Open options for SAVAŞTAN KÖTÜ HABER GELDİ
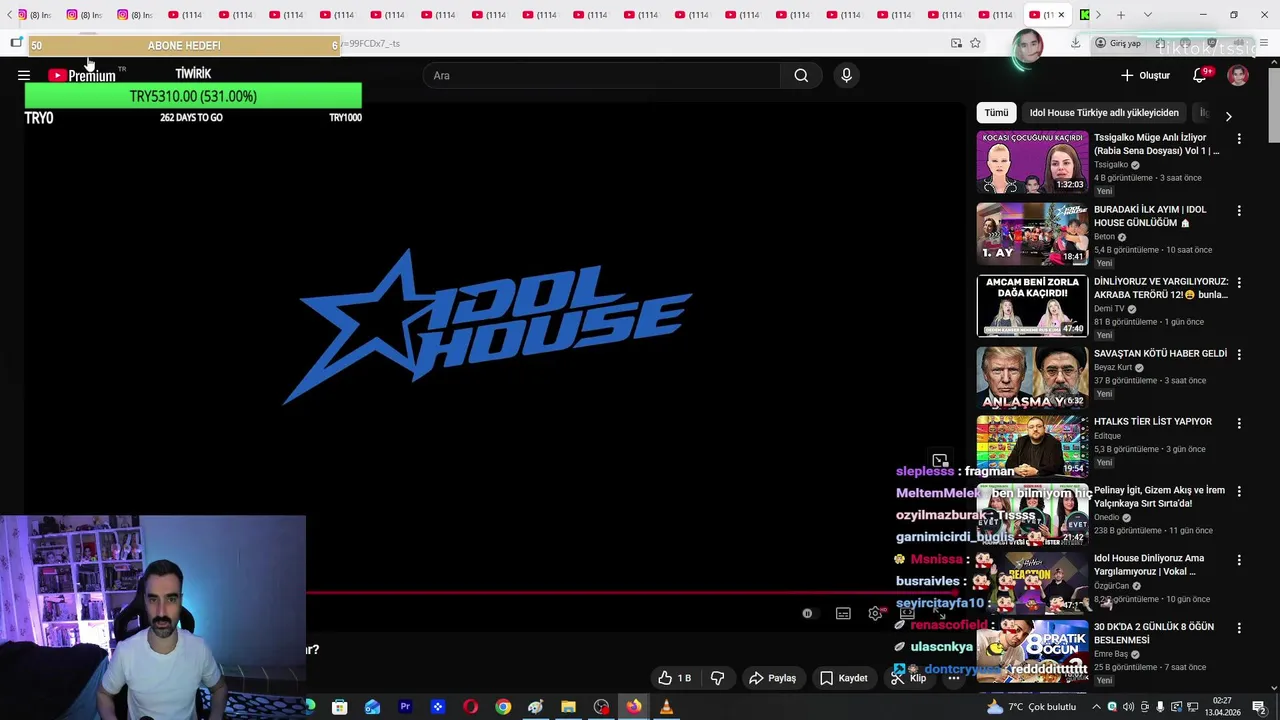The width and height of the screenshot is (1280, 720). 1239,355
